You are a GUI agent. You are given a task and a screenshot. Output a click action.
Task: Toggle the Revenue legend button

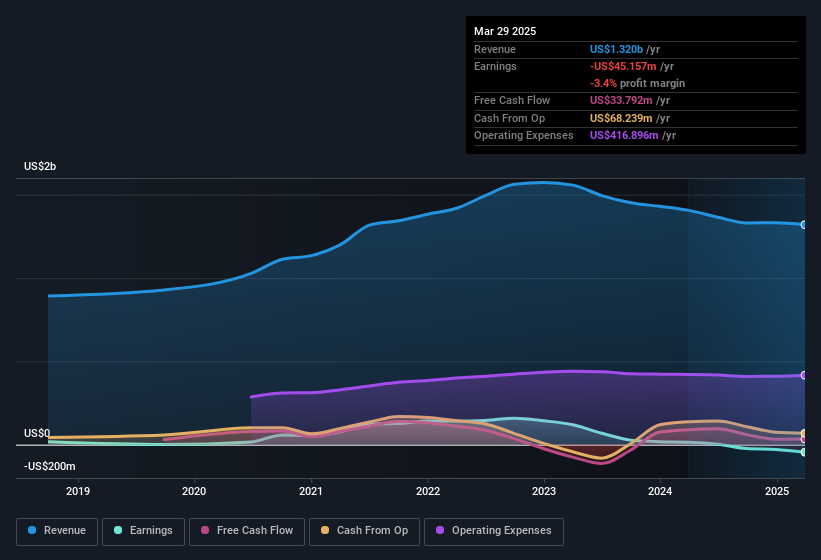57,531
